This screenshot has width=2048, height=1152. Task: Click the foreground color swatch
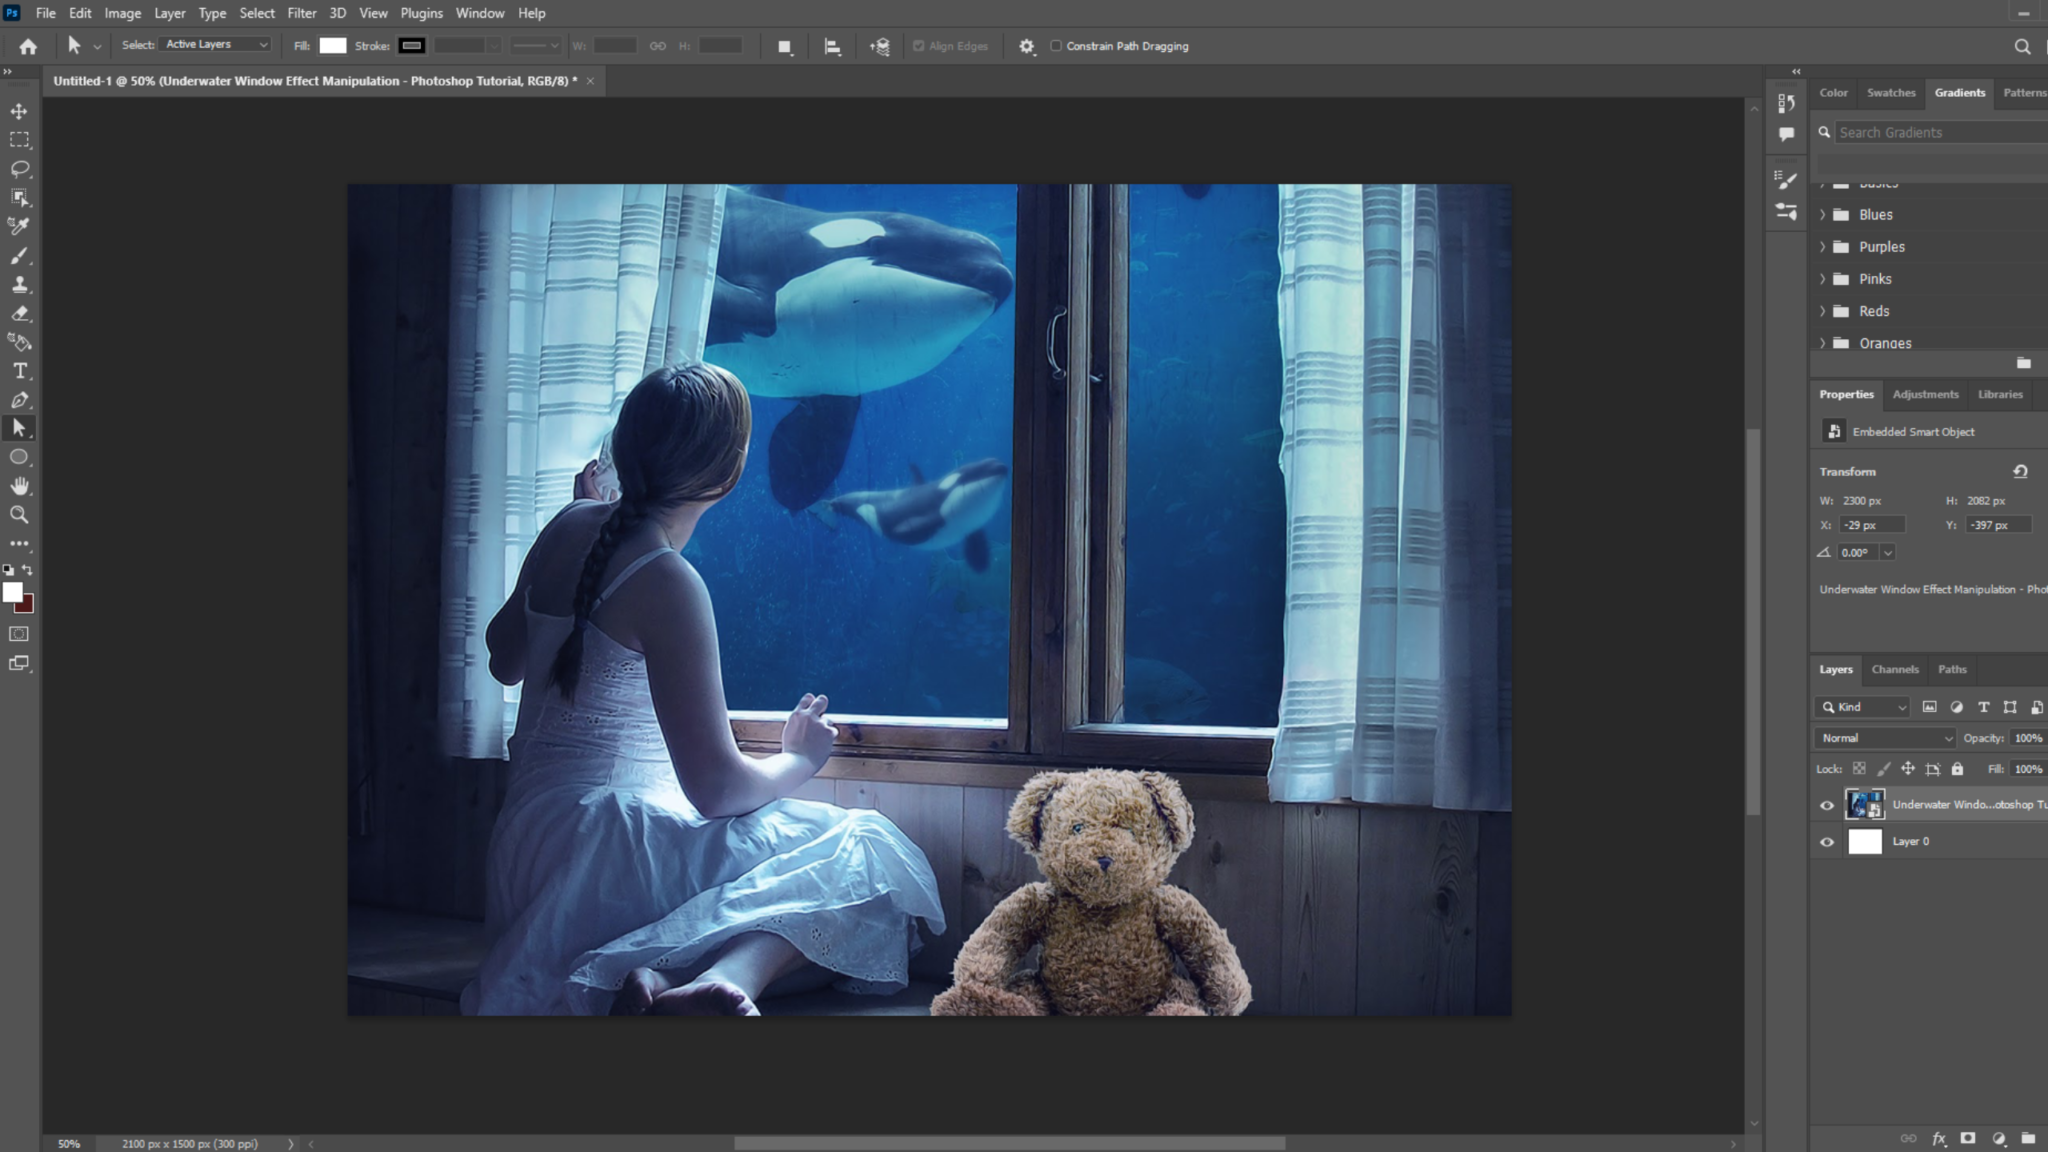[13, 593]
